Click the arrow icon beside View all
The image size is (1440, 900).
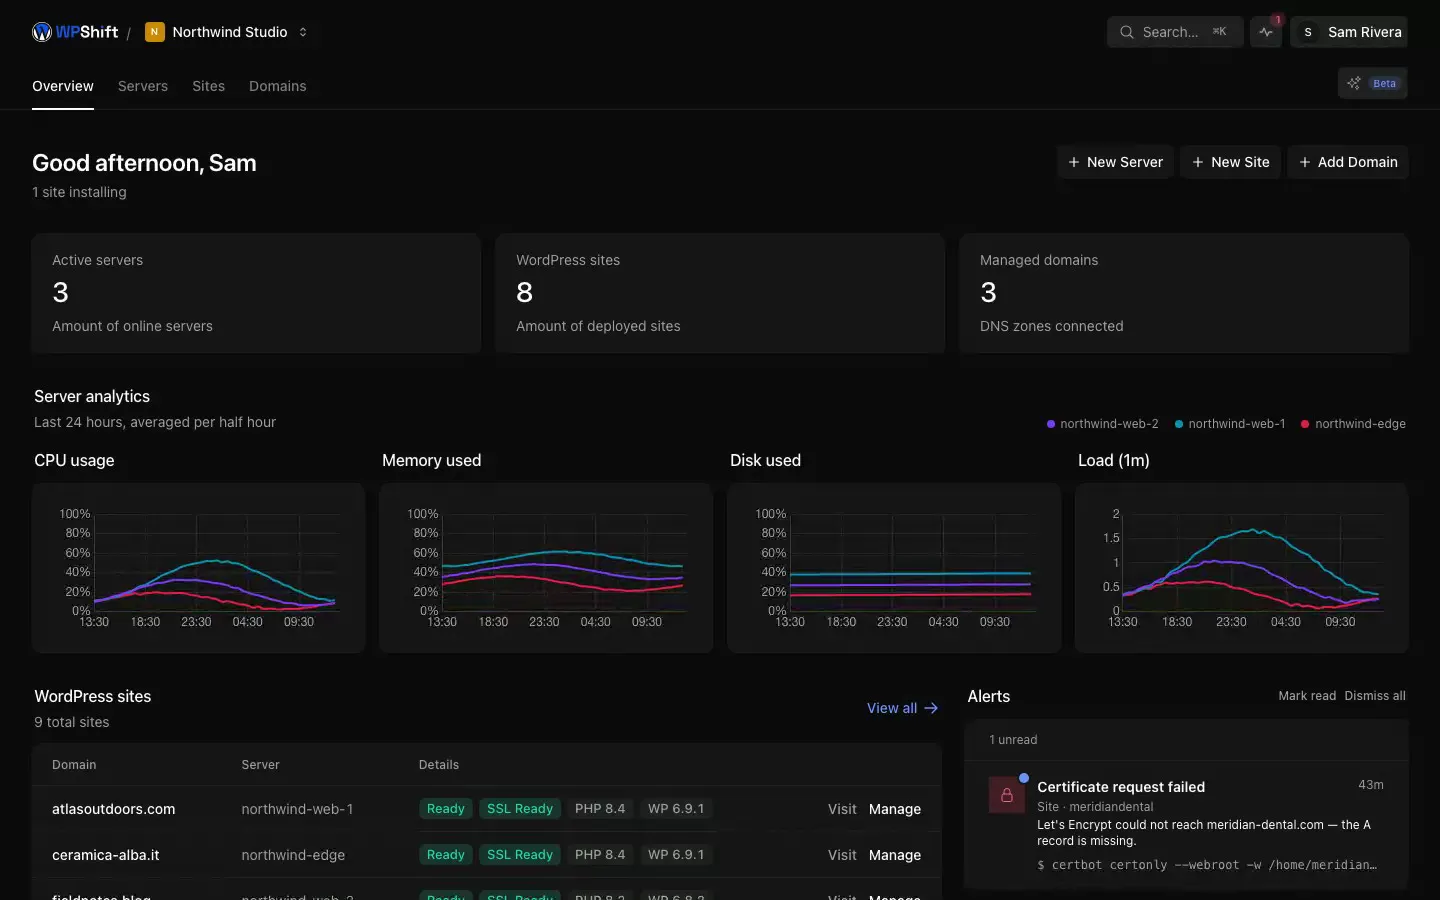(931, 708)
